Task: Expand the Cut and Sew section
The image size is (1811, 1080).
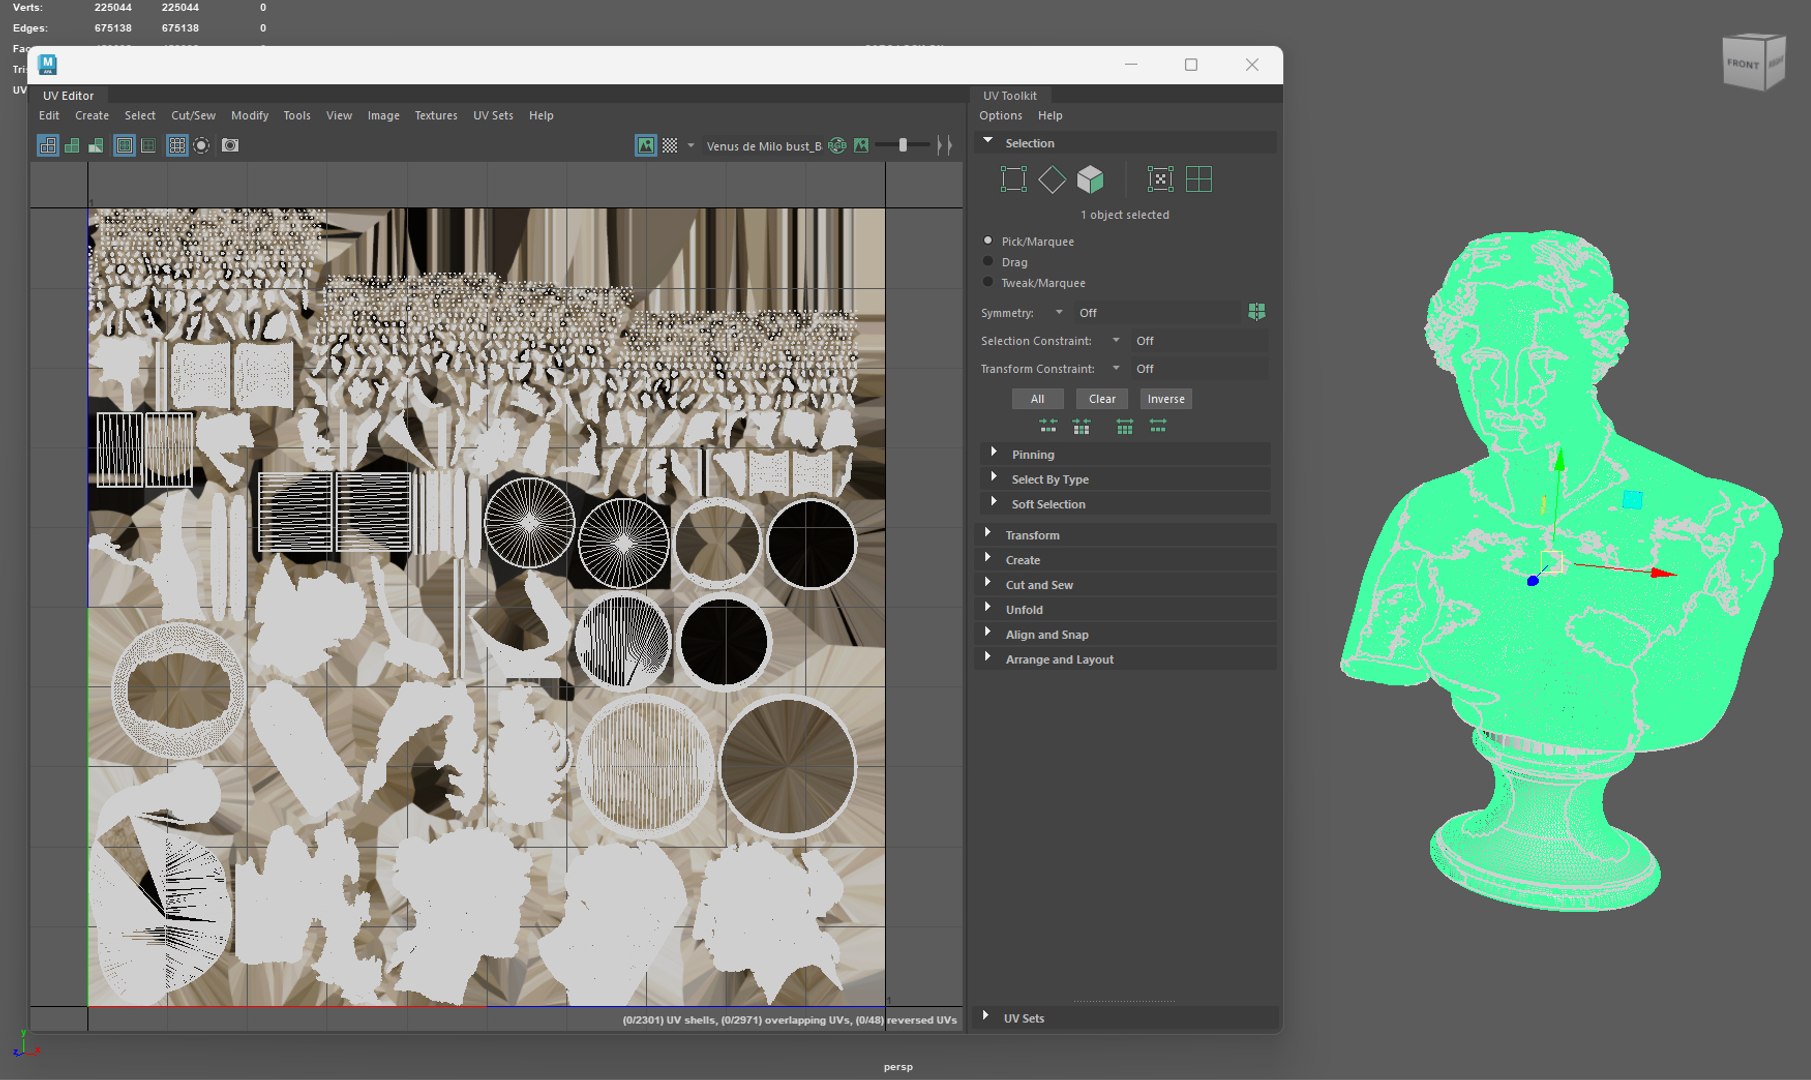Action: [x=1126, y=585]
